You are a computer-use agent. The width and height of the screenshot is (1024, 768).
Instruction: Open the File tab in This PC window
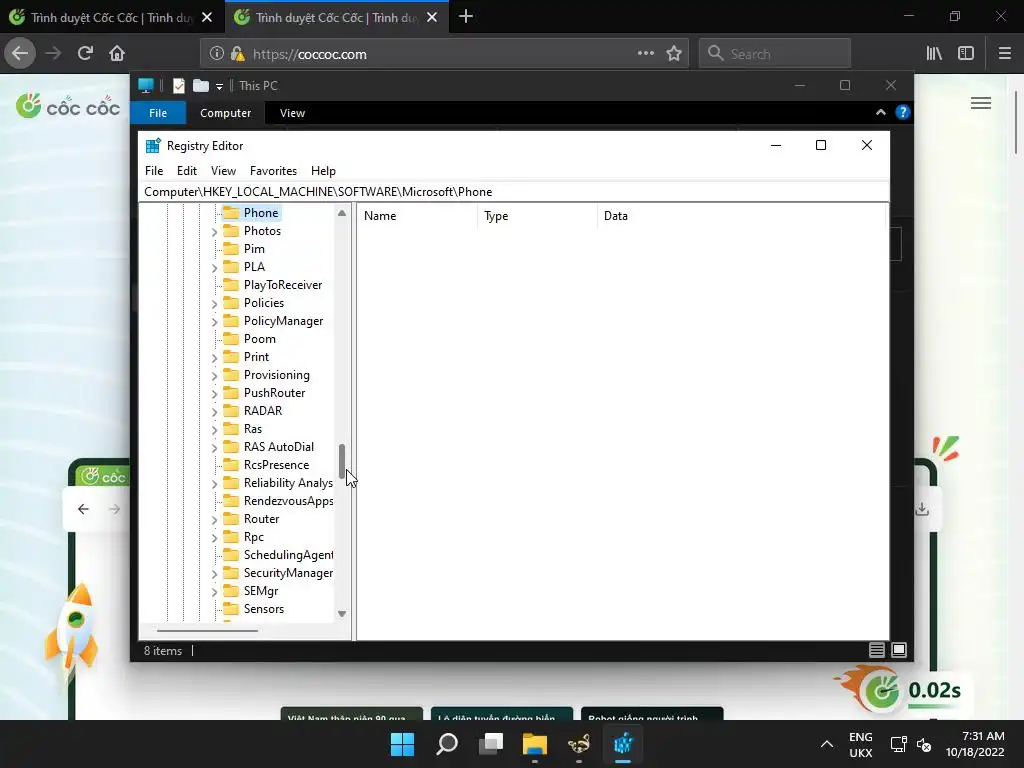[158, 113]
